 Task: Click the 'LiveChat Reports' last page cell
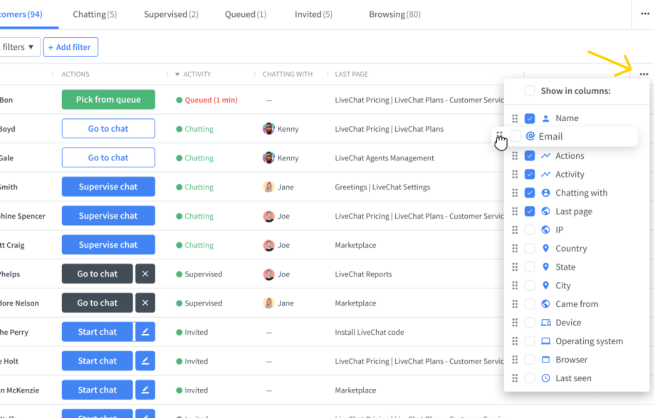(x=363, y=274)
